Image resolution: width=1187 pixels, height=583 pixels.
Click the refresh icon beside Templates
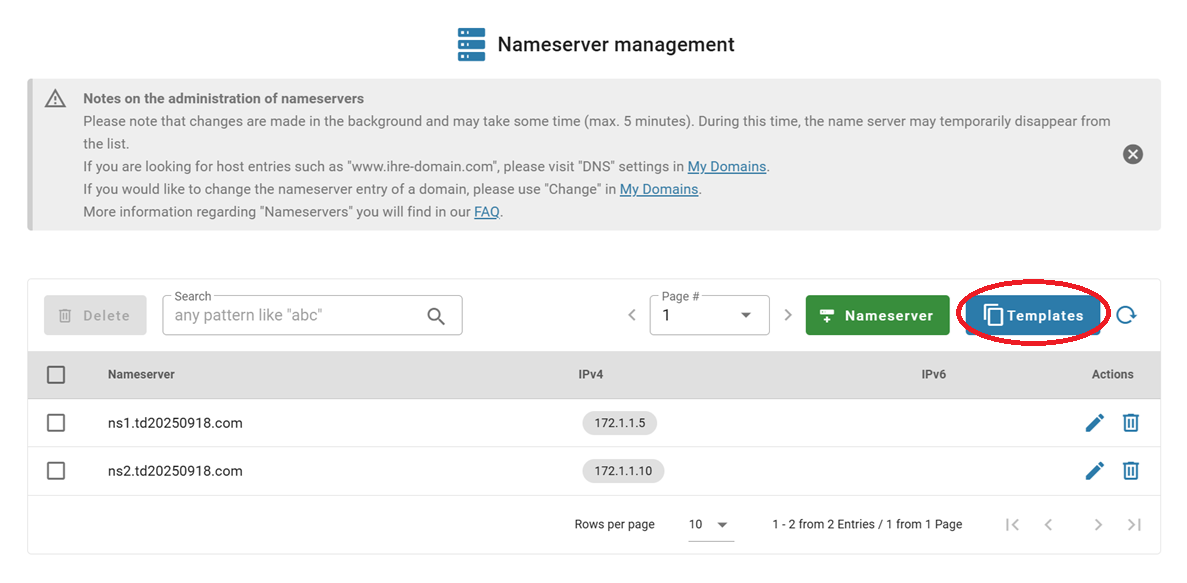pos(1126,316)
